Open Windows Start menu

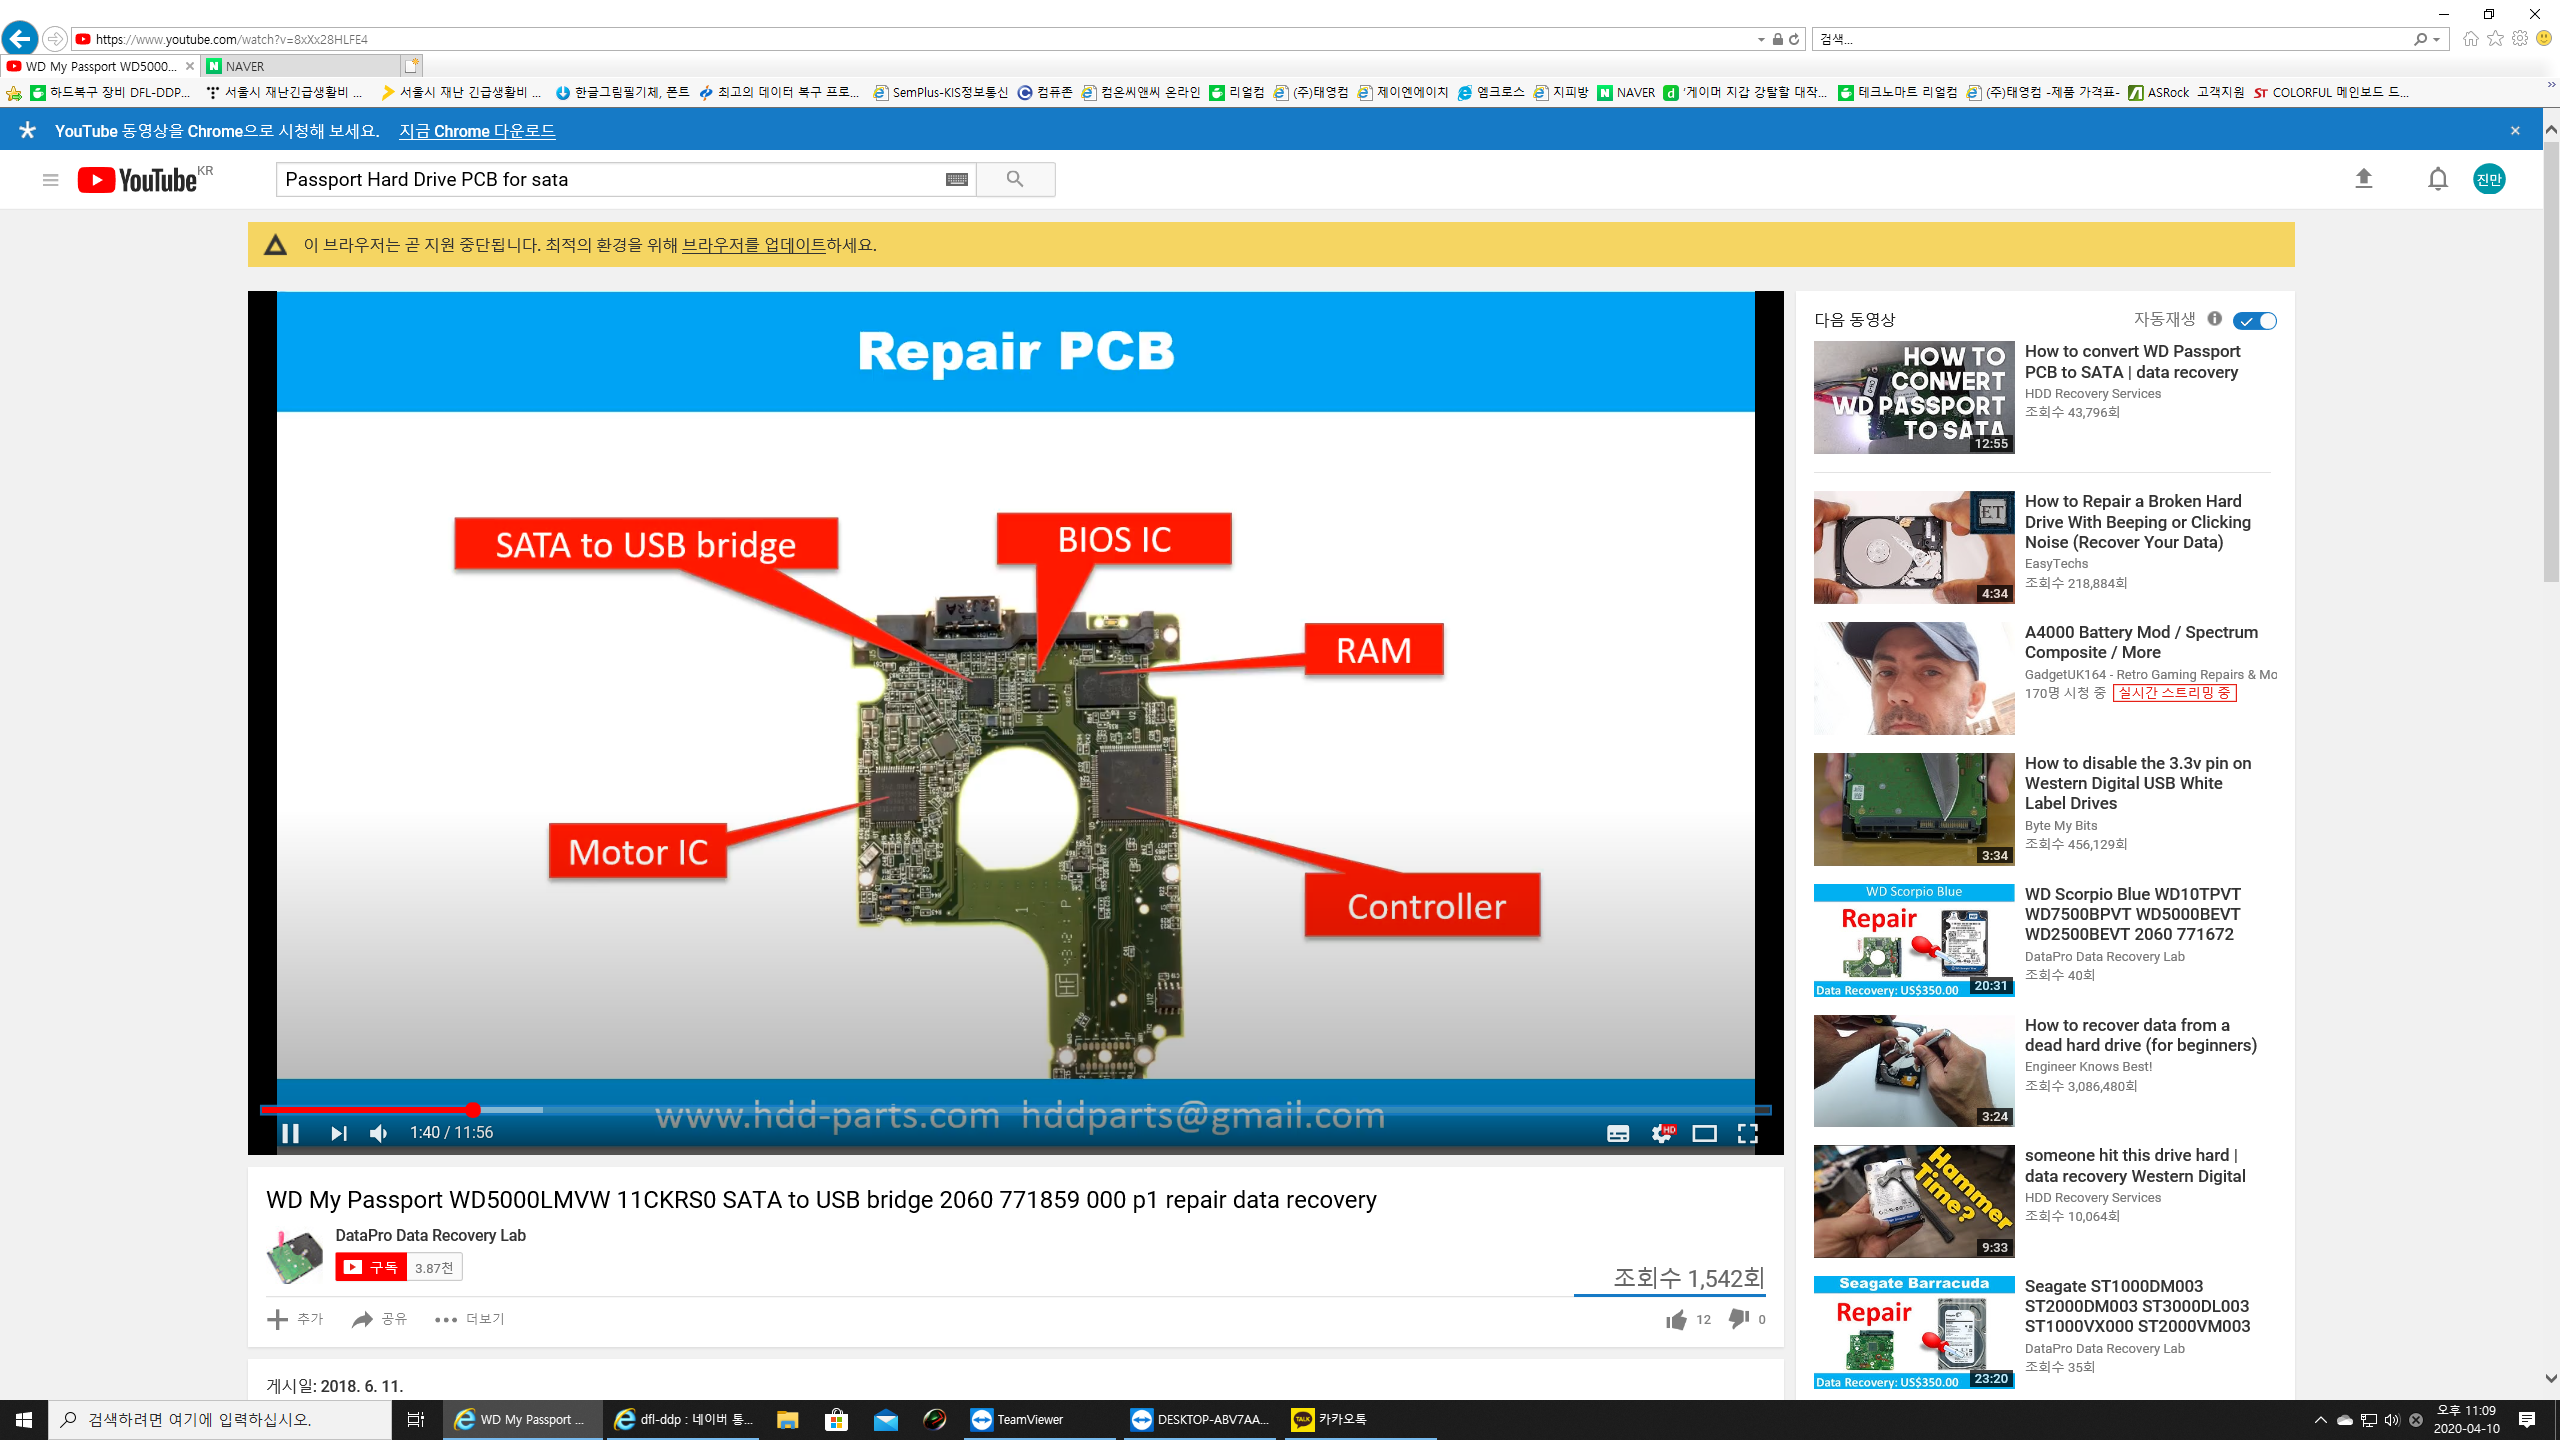[x=24, y=1420]
